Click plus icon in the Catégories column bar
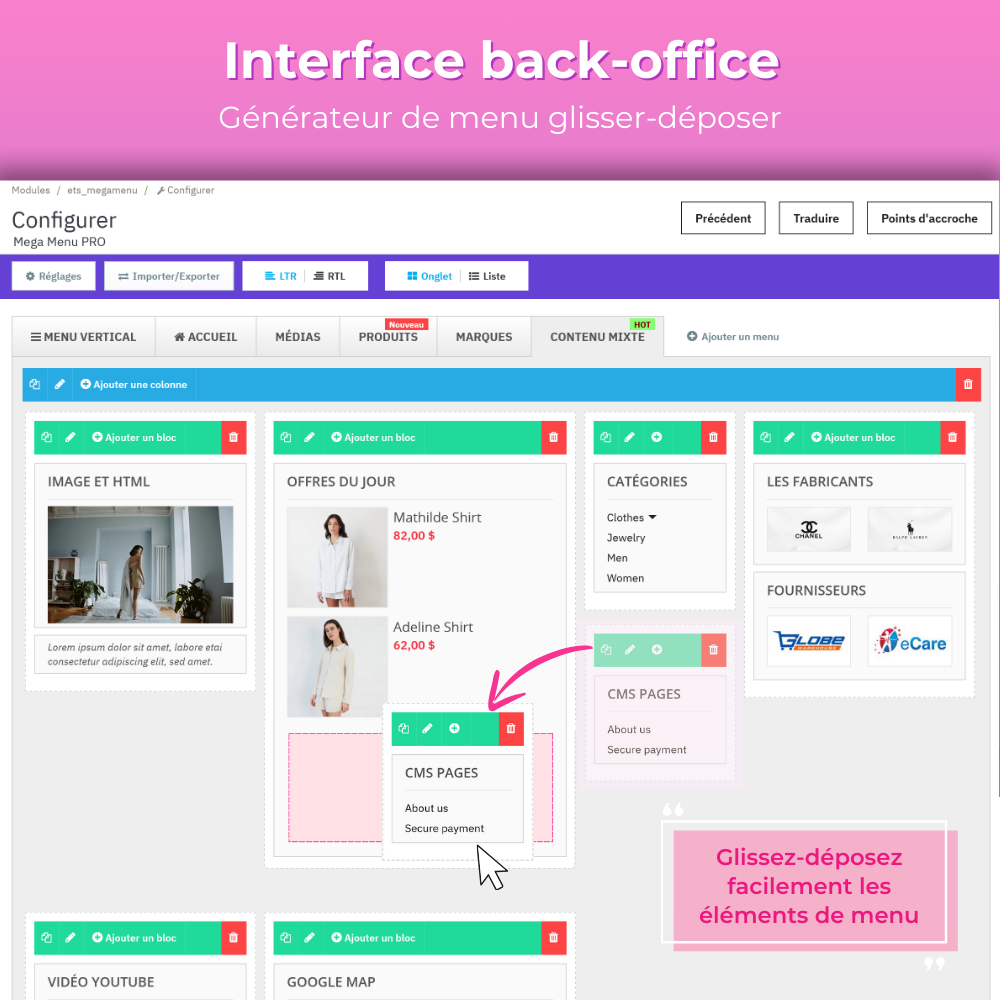This screenshot has width=1000, height=1000. click(657, 437)
